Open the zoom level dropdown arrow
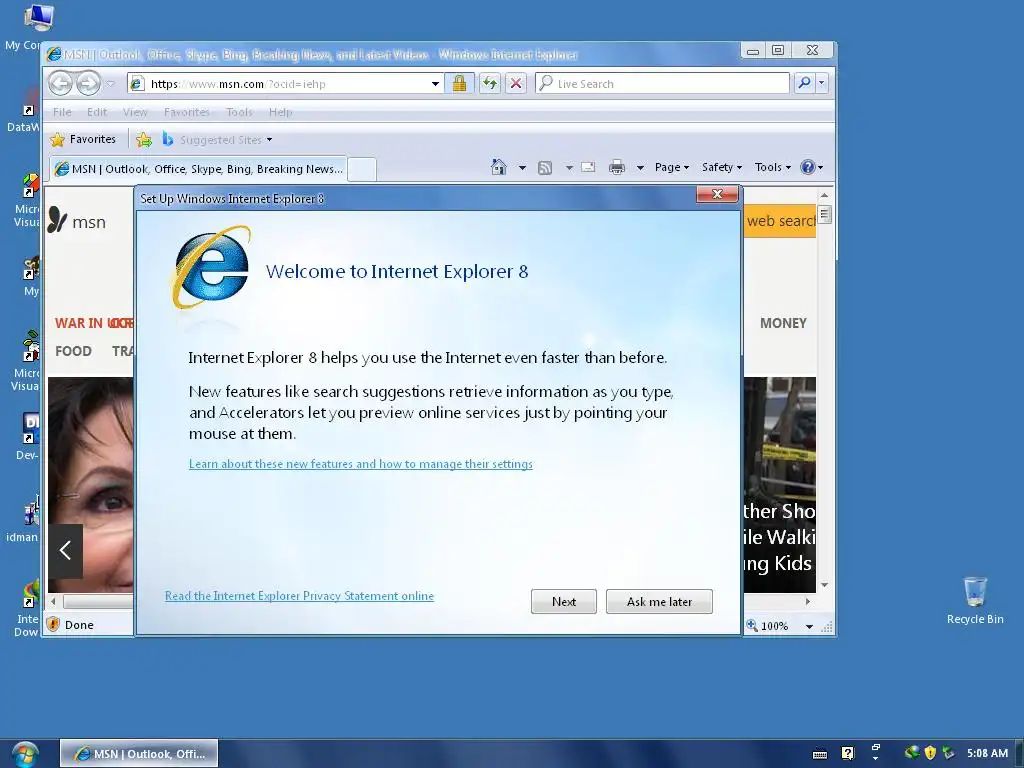 (x=809, y=626)
